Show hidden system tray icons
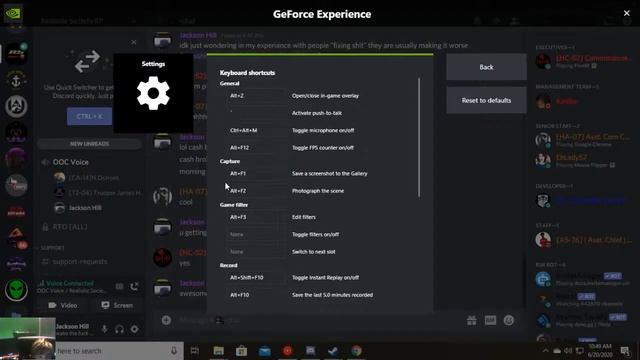Image resolution: width=640 pixels, height=360 pixels. [x=546, y=351]
